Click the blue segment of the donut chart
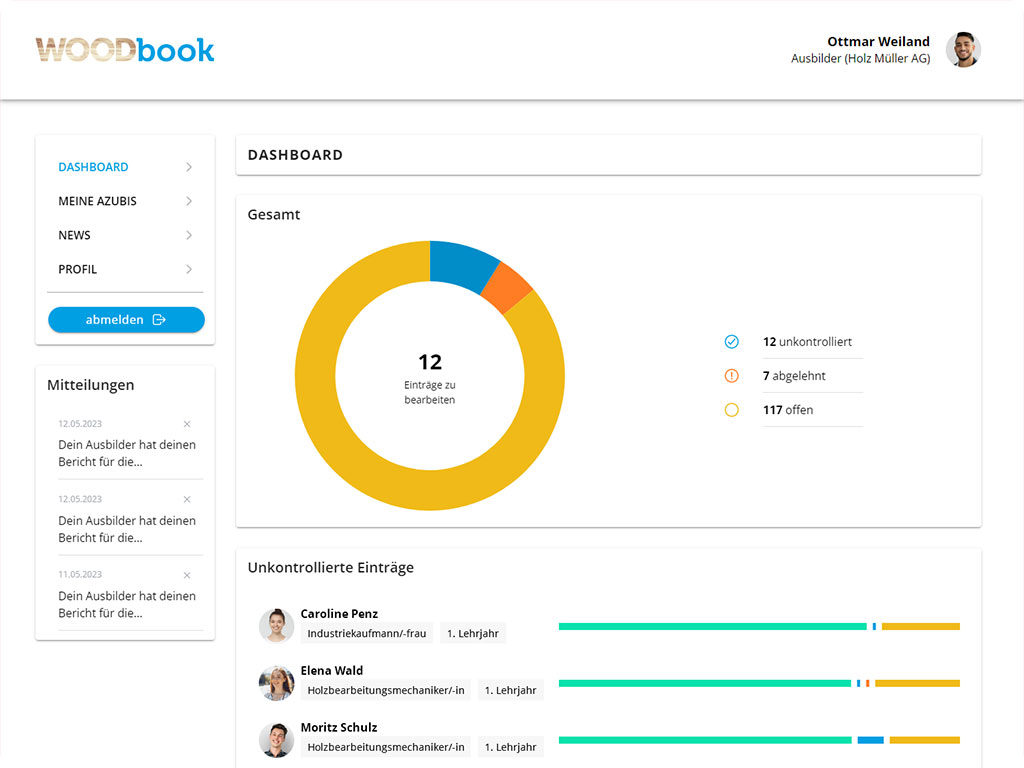Image resolution: width=1024 pixels, height=768 pixels. pyautogui.click(x=462, y=264)
